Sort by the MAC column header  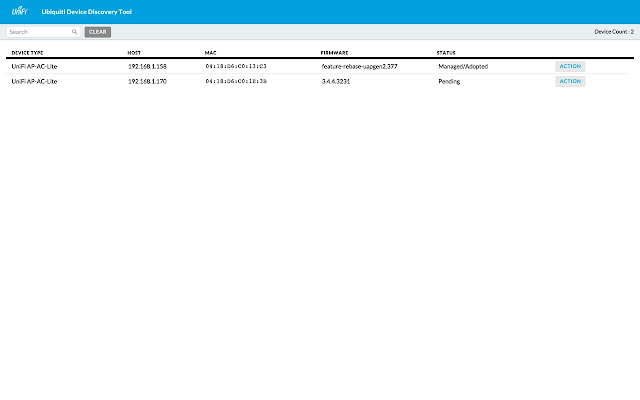click(x=211, y=53)
